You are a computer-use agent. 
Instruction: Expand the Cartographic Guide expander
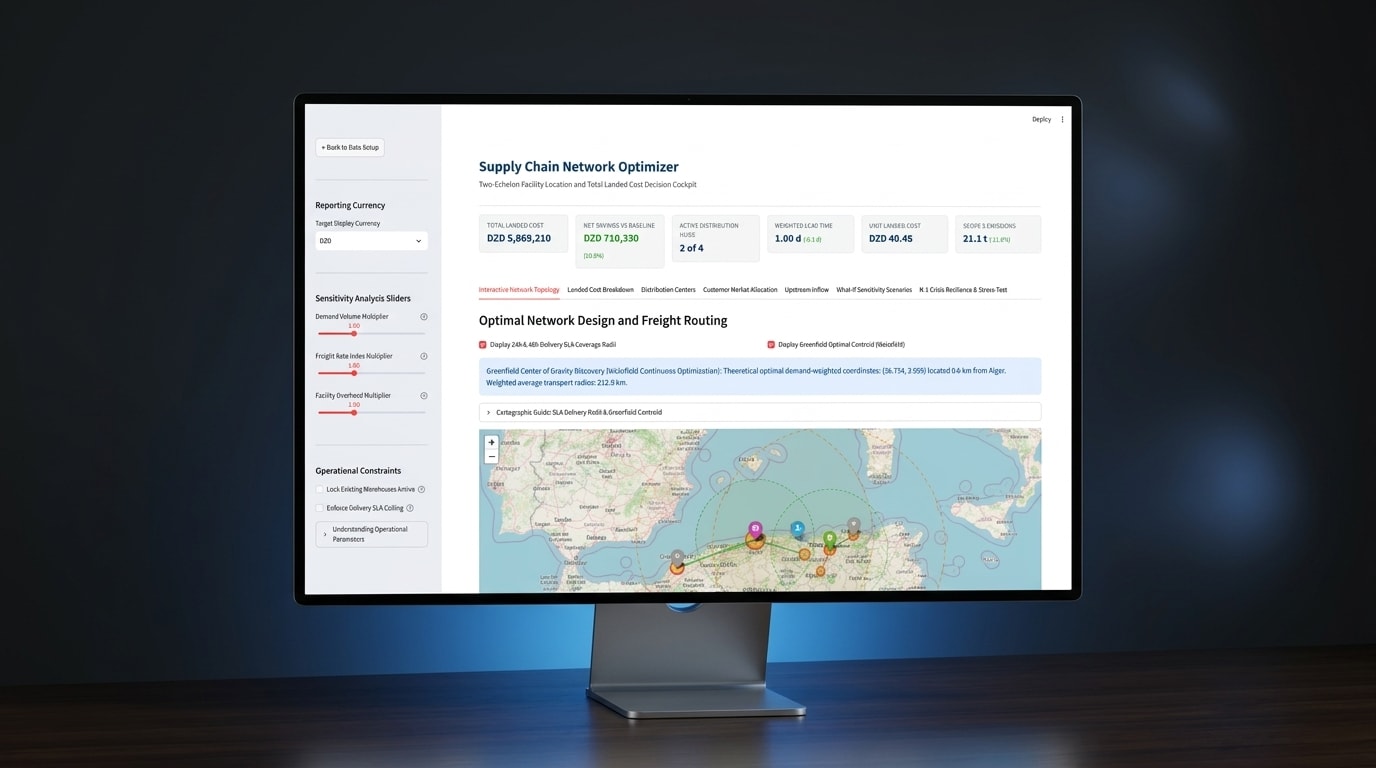tap(760, 412)
